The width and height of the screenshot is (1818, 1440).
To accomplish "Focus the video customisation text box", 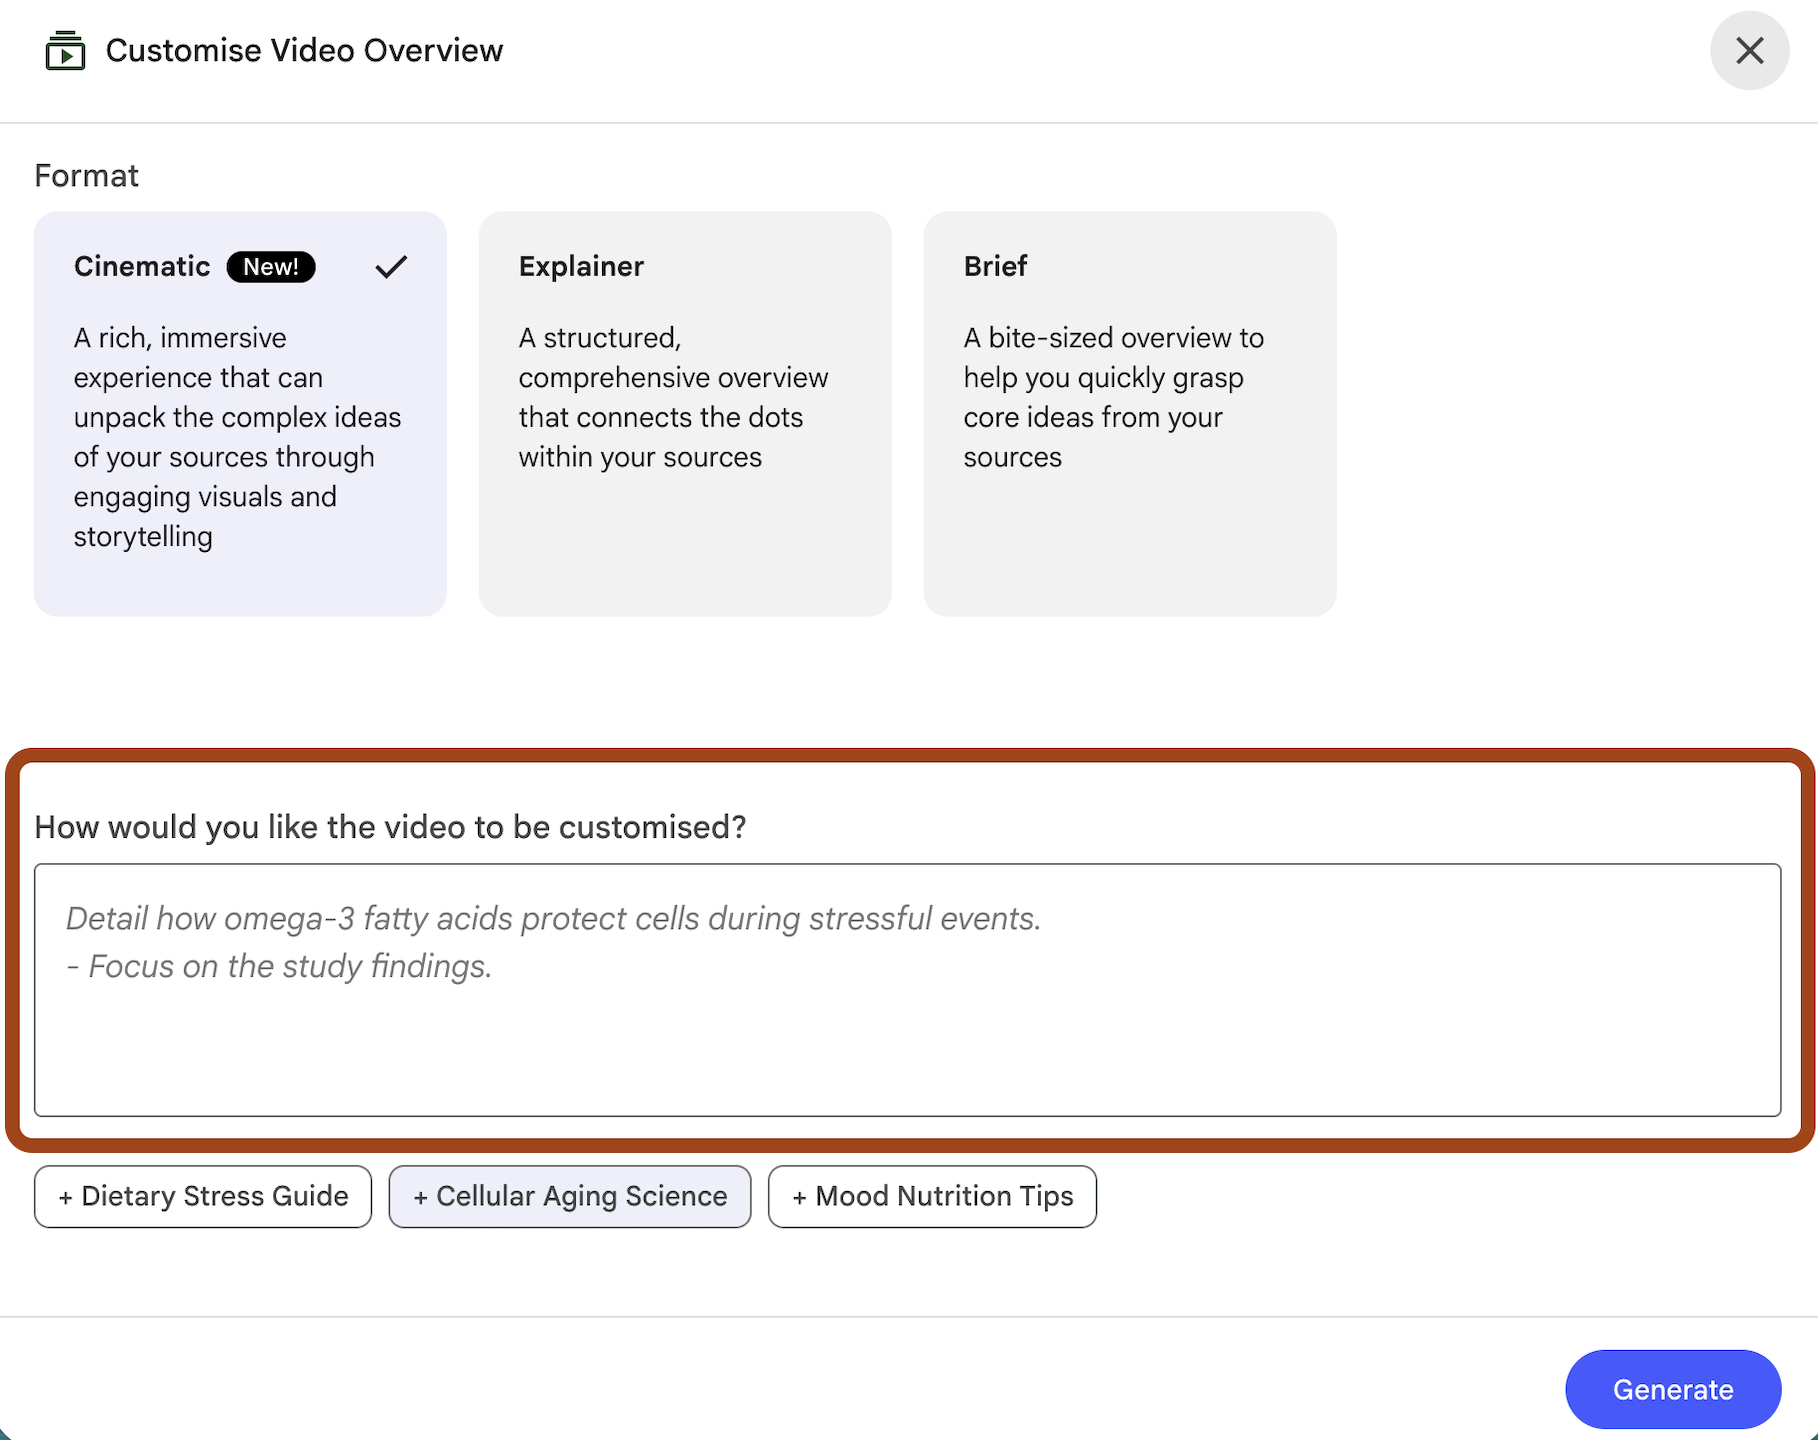I will 908,990.
